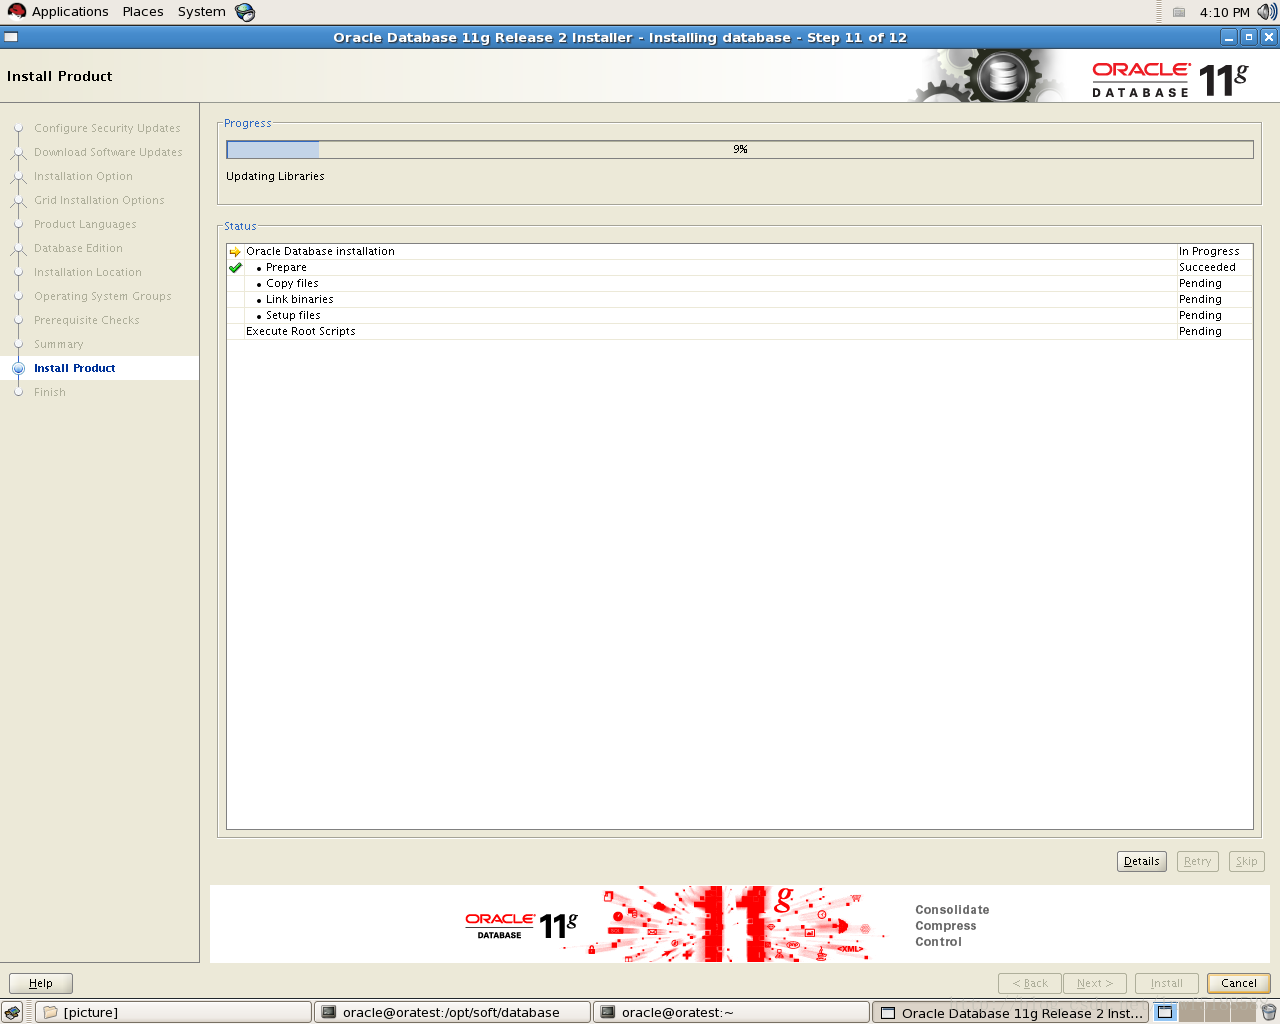This screenshot has height=1024, width=1280.
Task: Select the Grid Installation Options step
Action: coord(99,200)
